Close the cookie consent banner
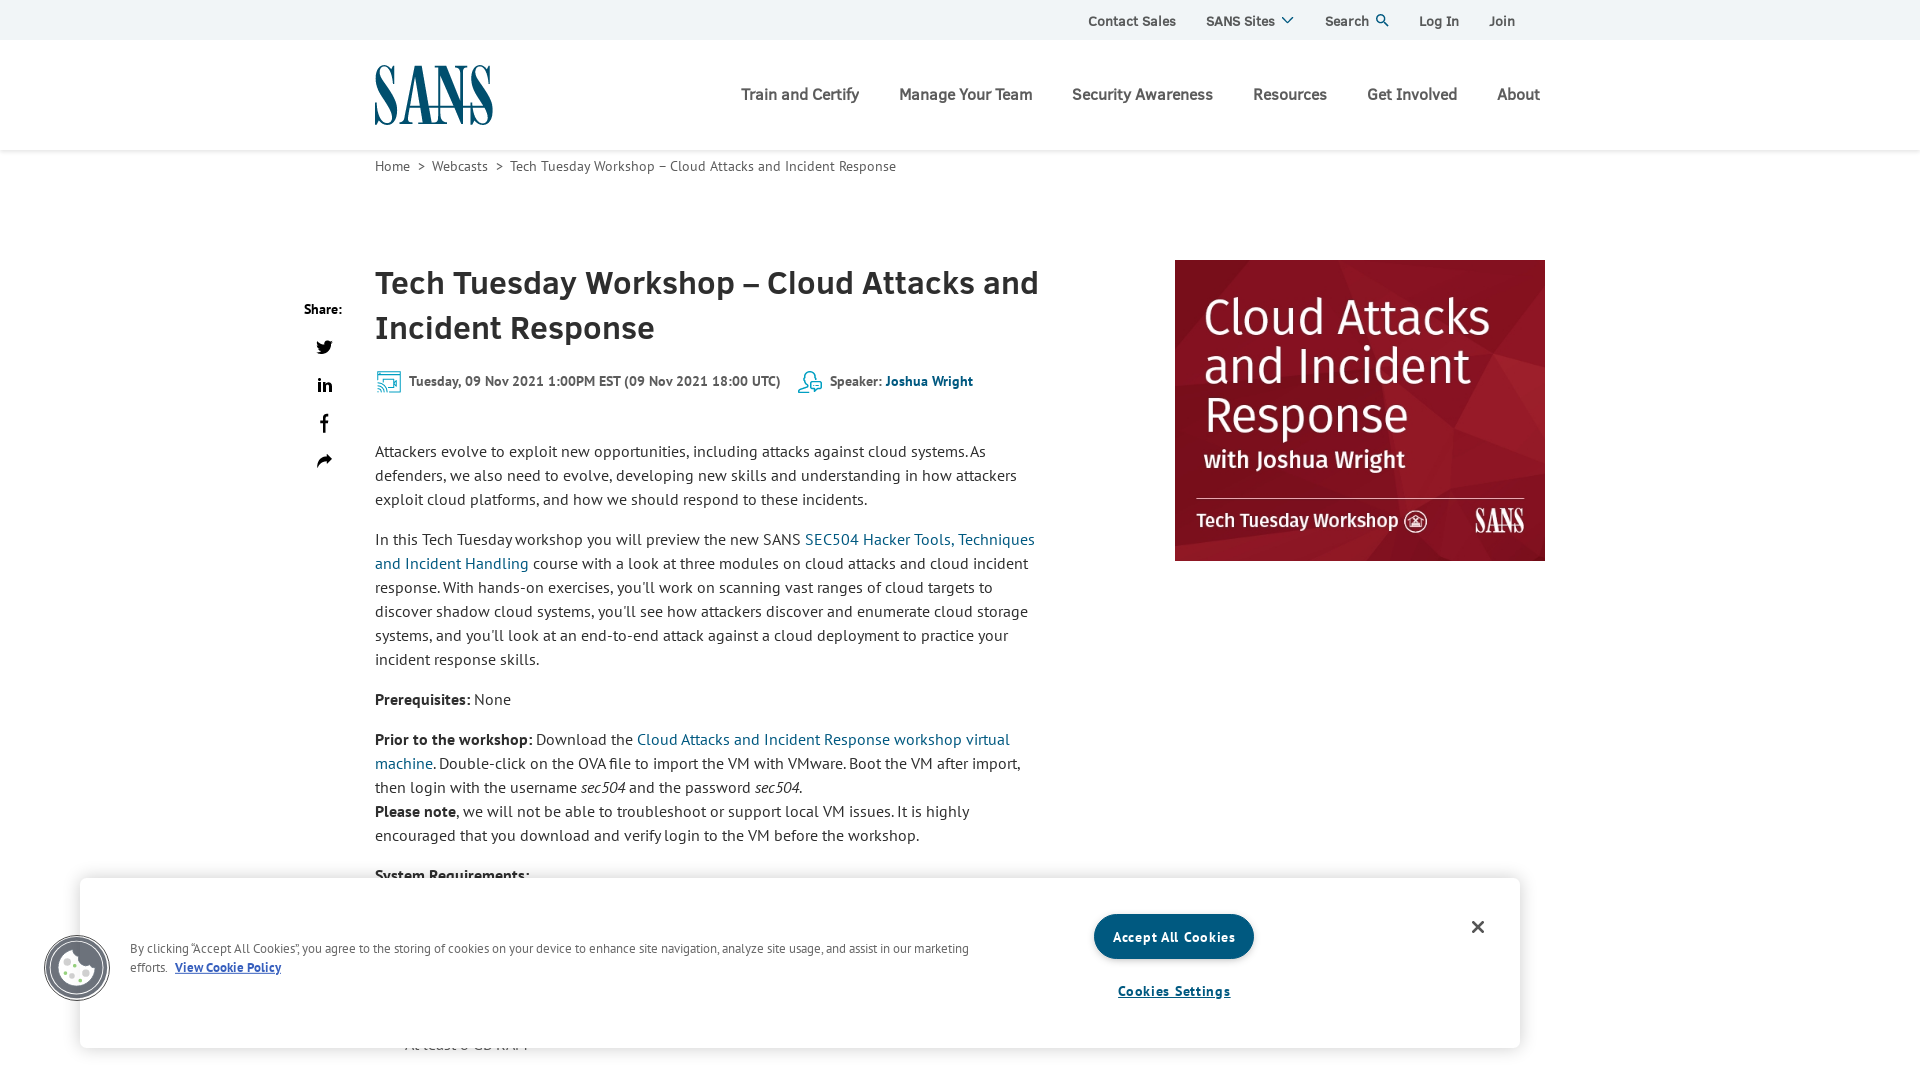The width and height of the screenshot is (1920, 1080). point(1478,927)
